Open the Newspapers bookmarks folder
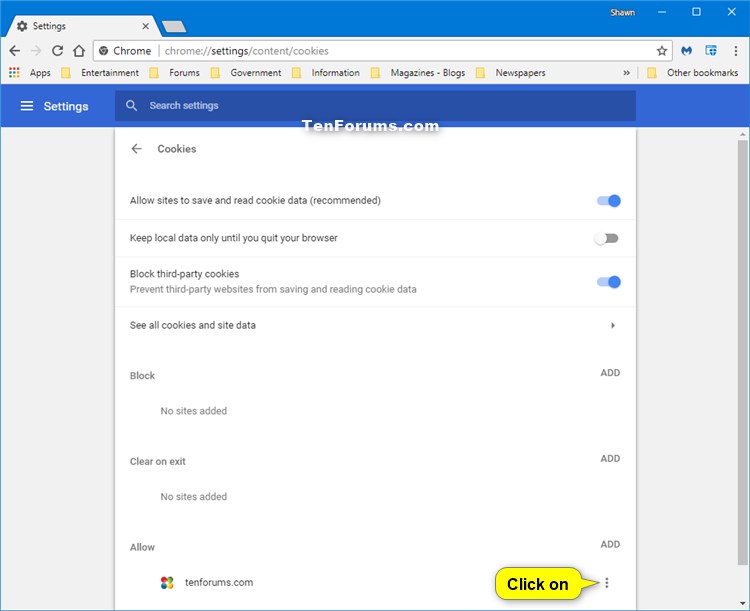Image resolution: width=750 pixels, height=611 pixels. pos(511,73)
